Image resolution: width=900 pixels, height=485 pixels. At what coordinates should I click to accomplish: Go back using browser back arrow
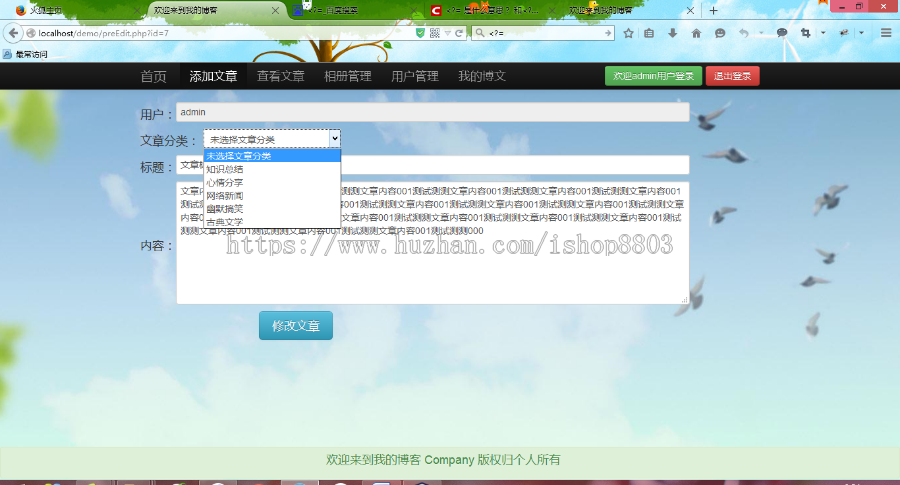13,33
